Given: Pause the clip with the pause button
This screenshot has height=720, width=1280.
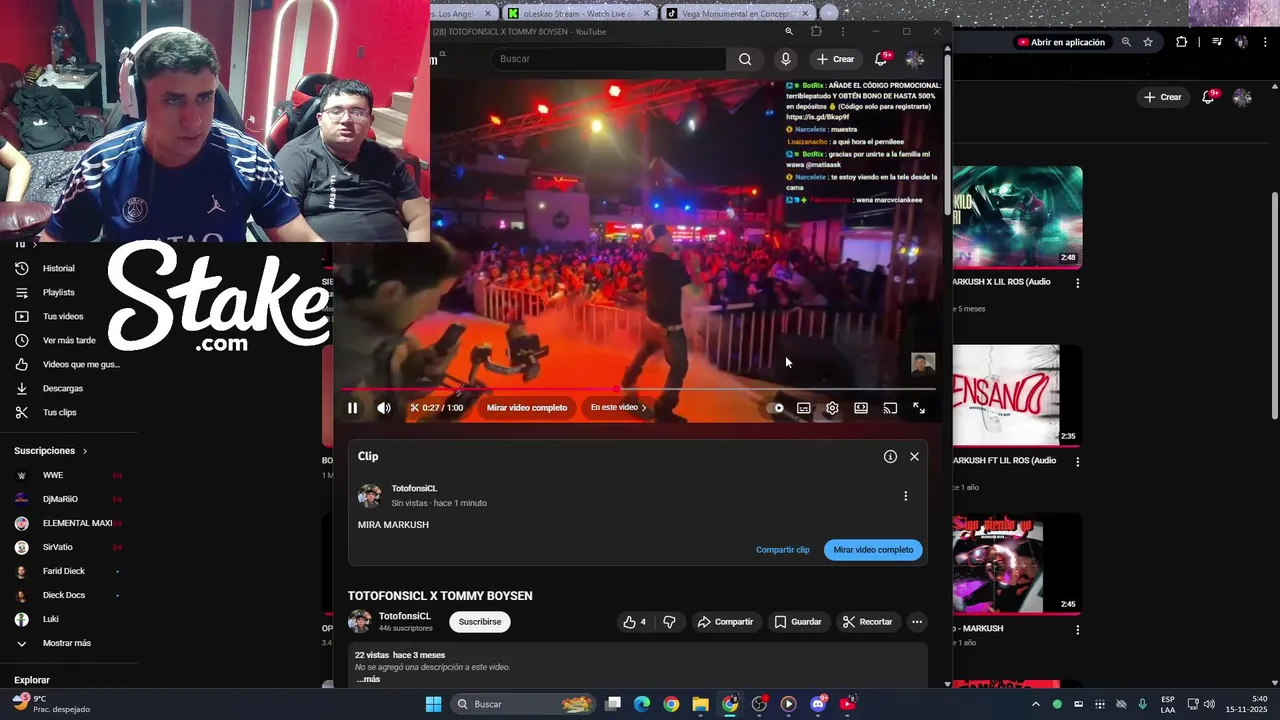Looking at the screenshot, I should 352,408.
